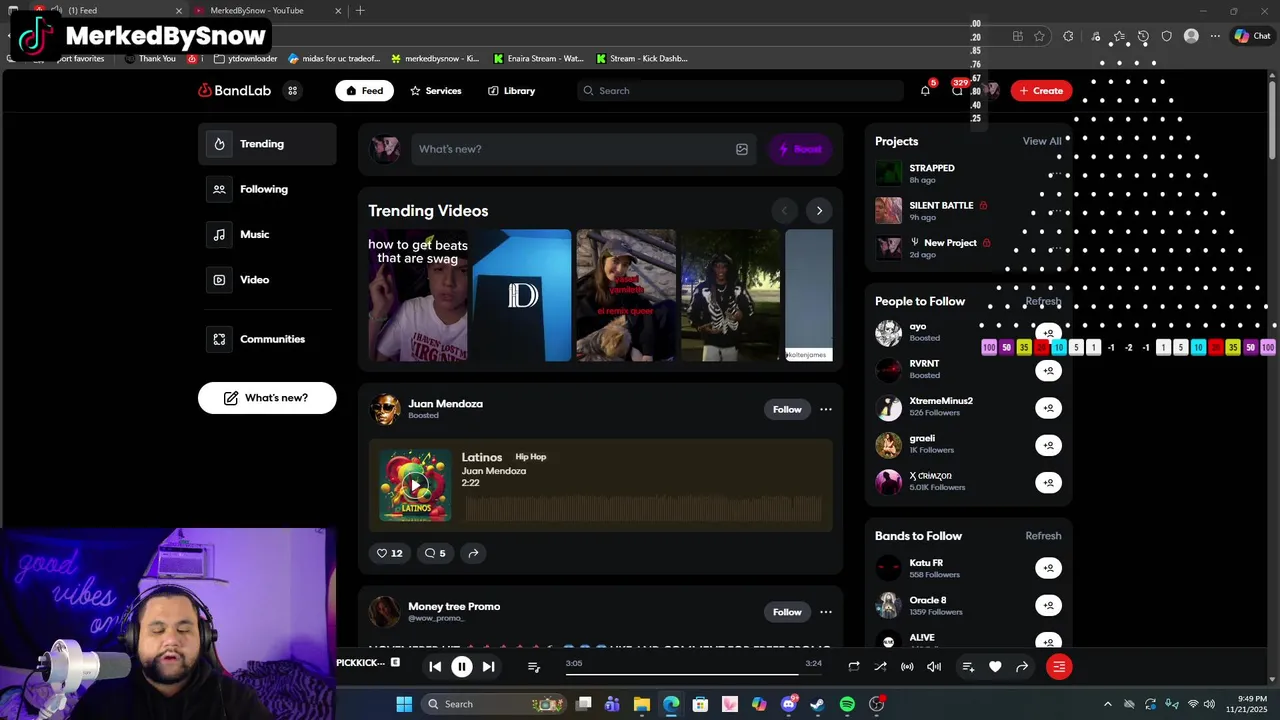Follow XtremeMinus2 with plus button

point(1048,408)
